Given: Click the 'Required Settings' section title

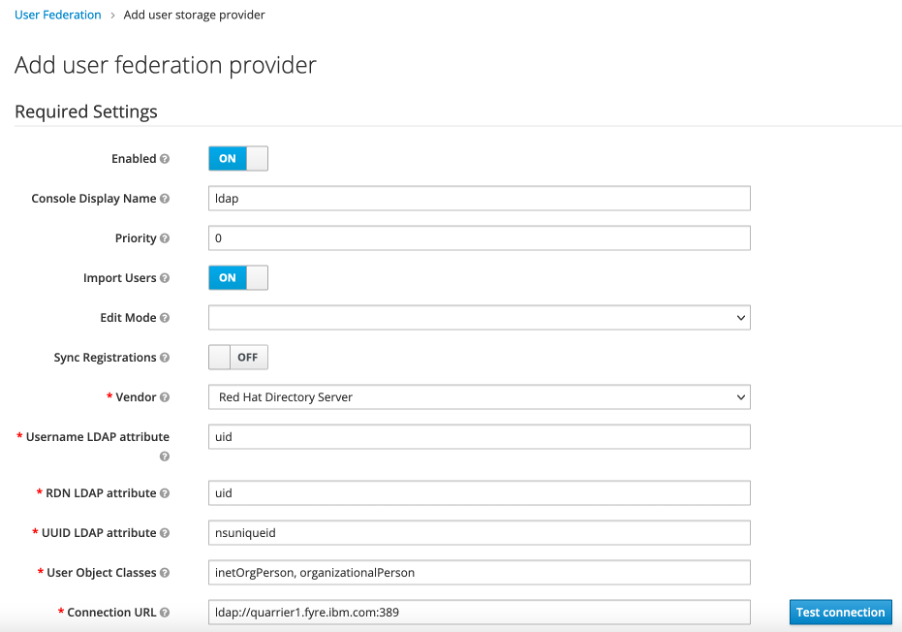Looking at the screenshot, I should (86, 112).
